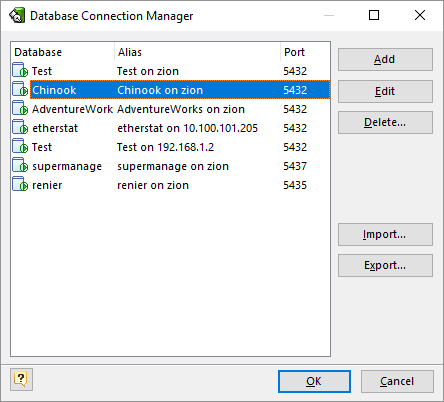Screen dimensions: 444x402
Task: Click the database icon beside Test on zion
Action: point(20,70)
